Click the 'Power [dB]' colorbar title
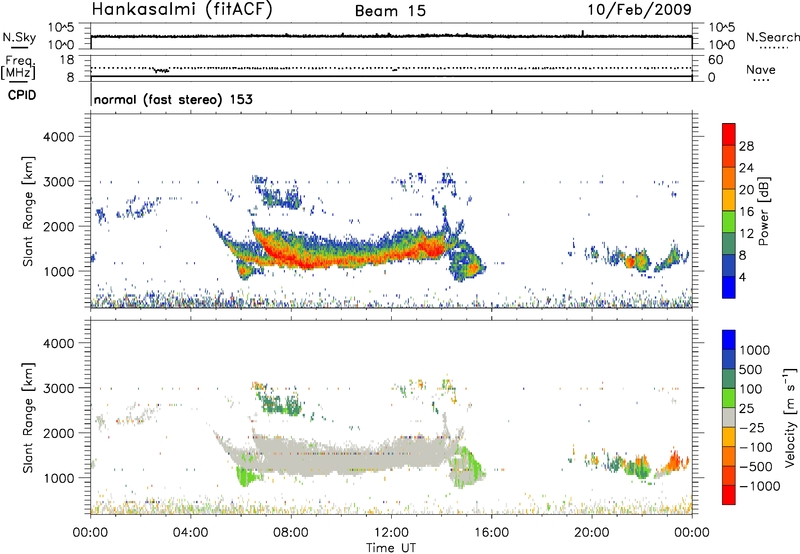 (764, 211)
